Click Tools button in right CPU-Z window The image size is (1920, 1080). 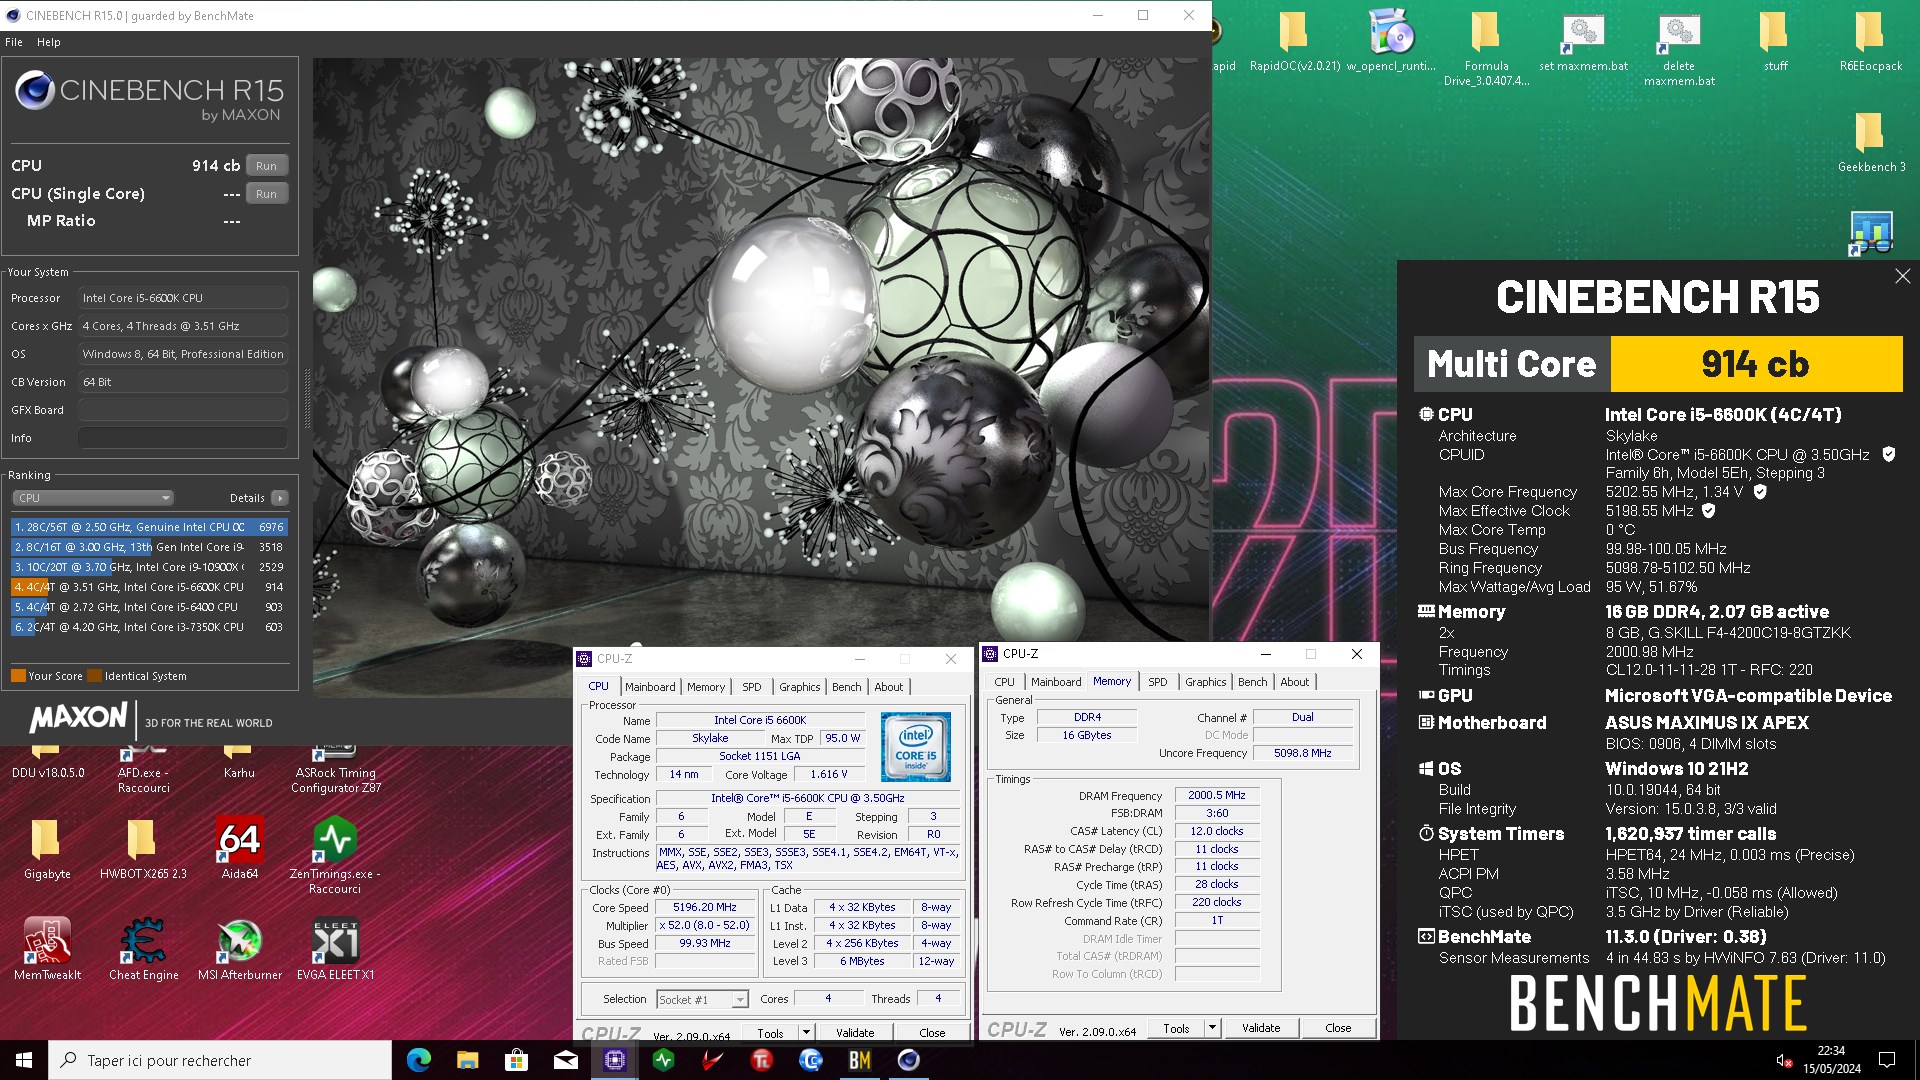point(1176,1028)
